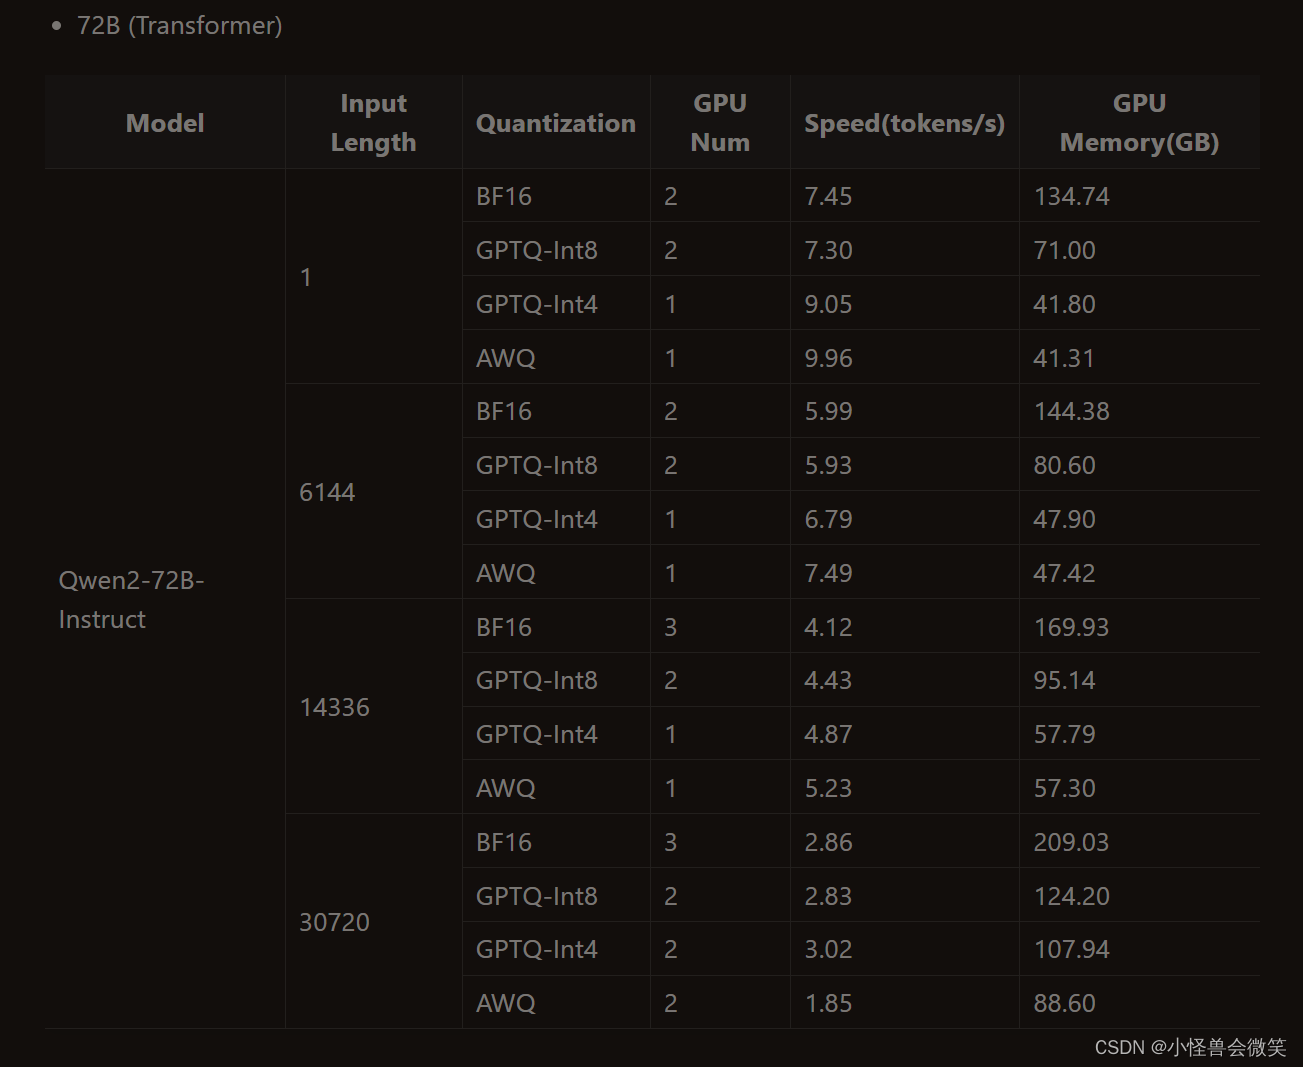
Task: Click the memory value 95.14
Action: tap(1064, 680)
